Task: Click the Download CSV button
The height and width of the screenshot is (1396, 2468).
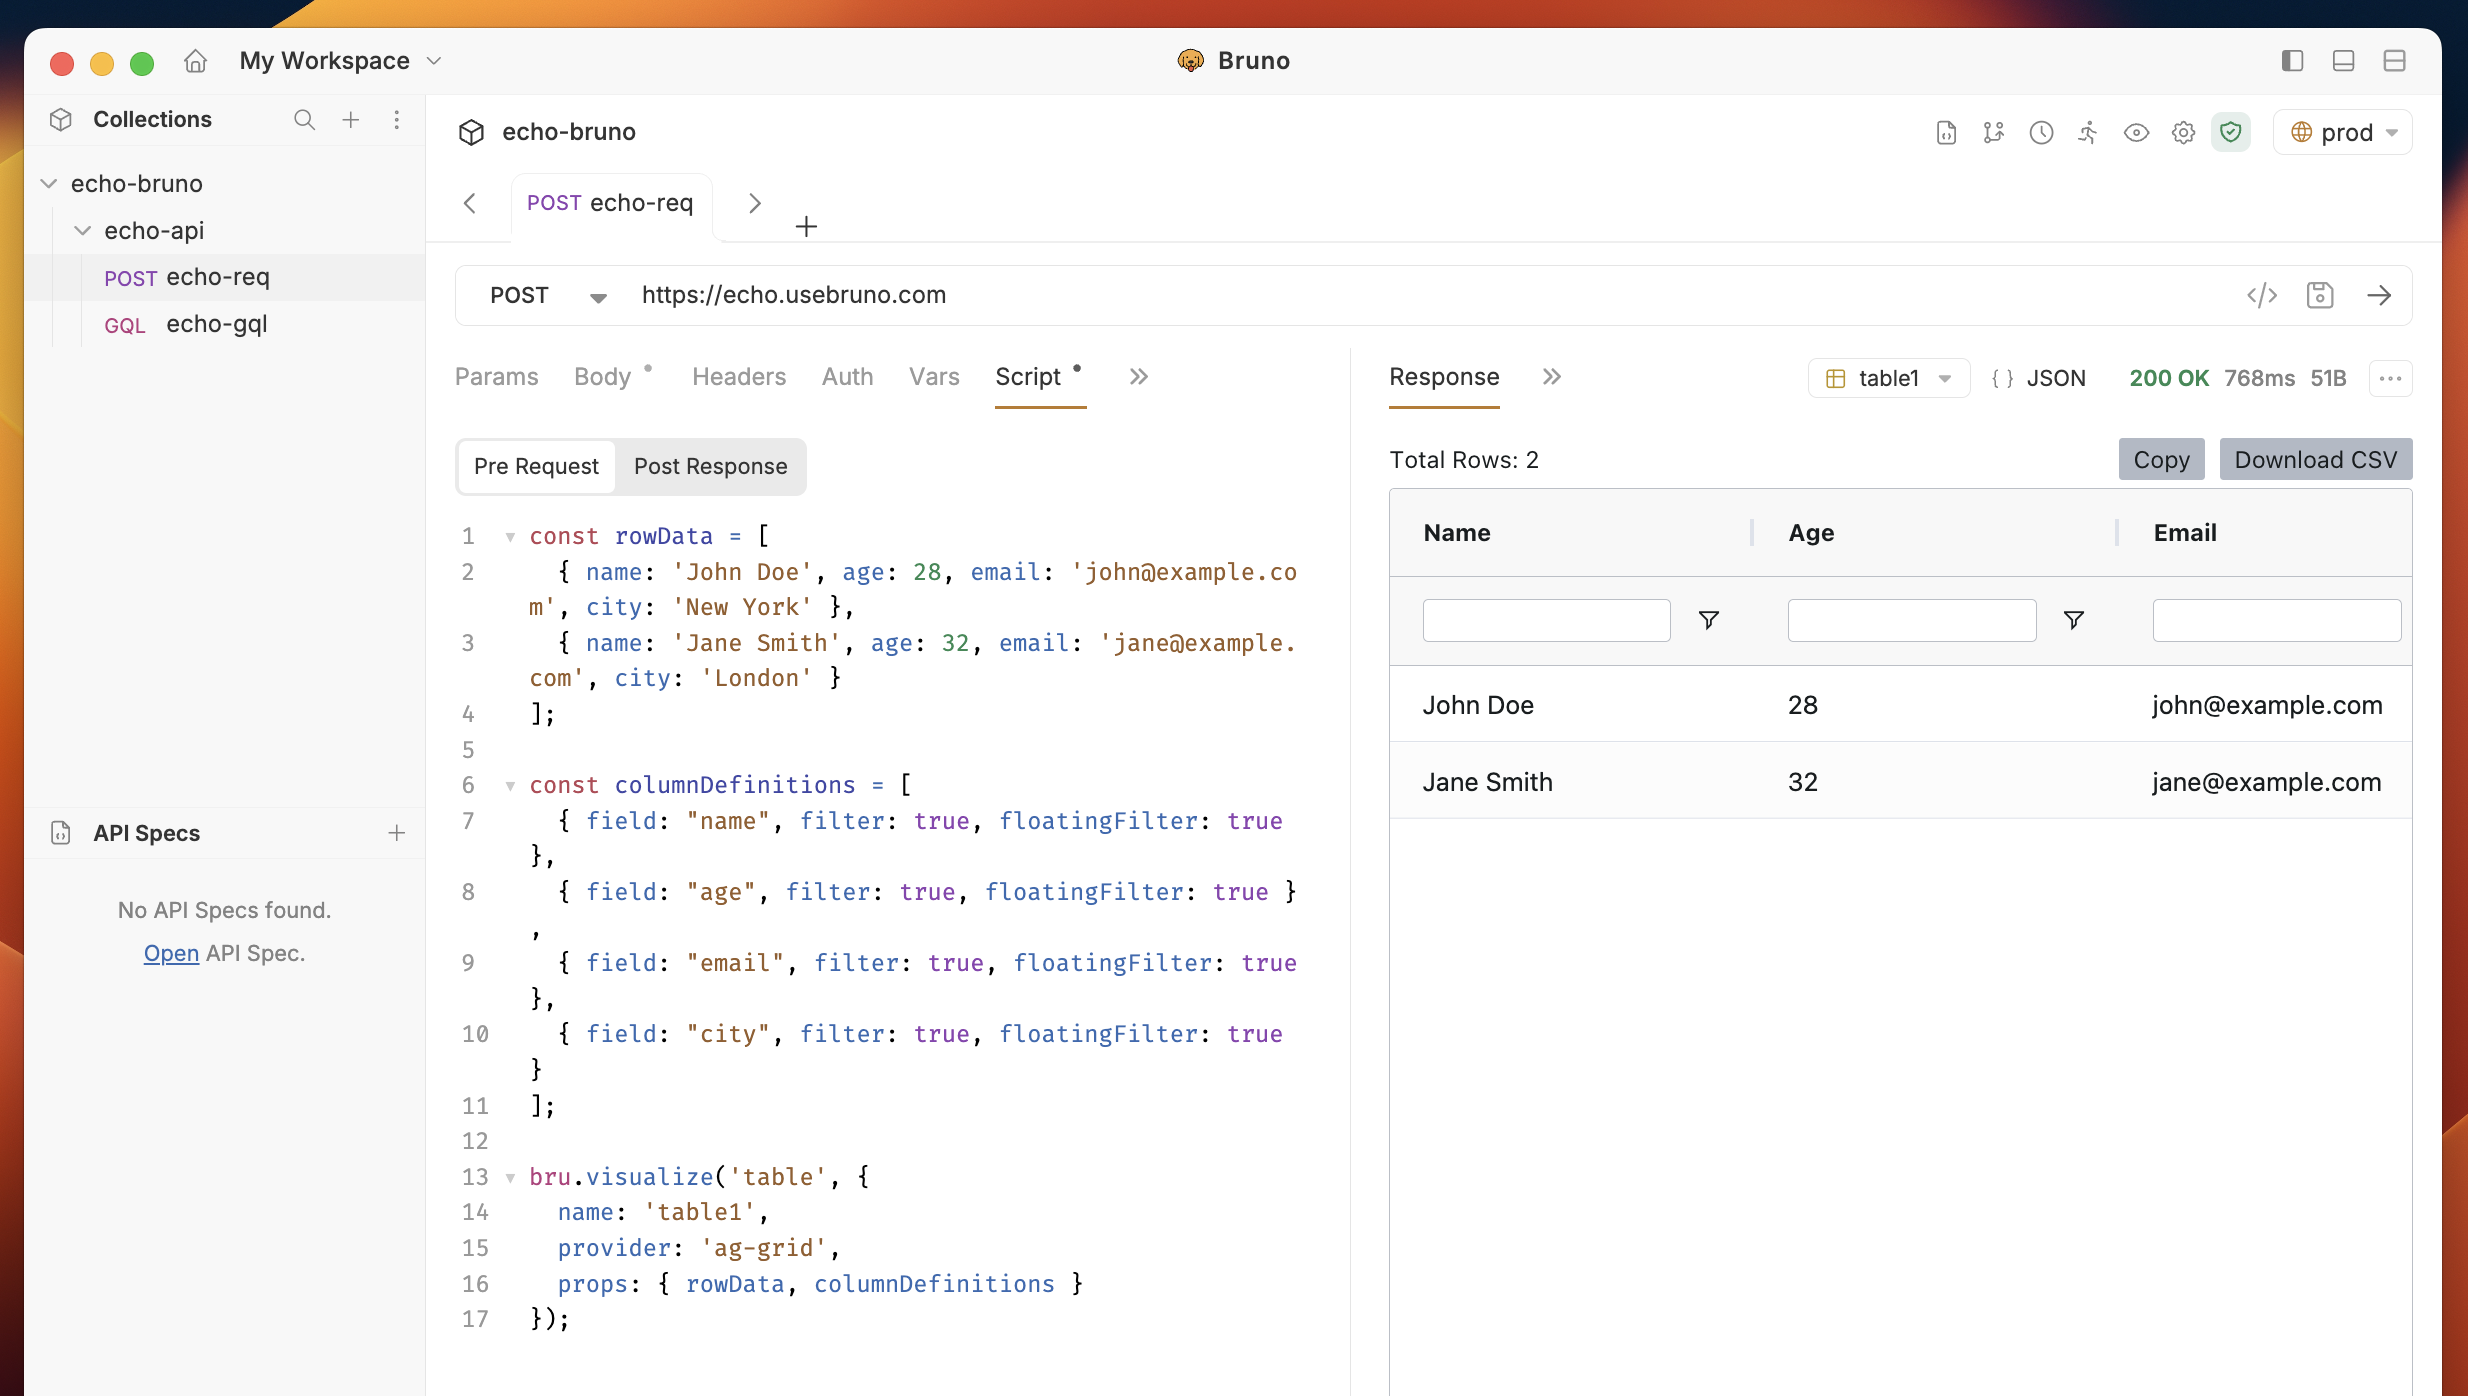Action: pos(2315,459)
